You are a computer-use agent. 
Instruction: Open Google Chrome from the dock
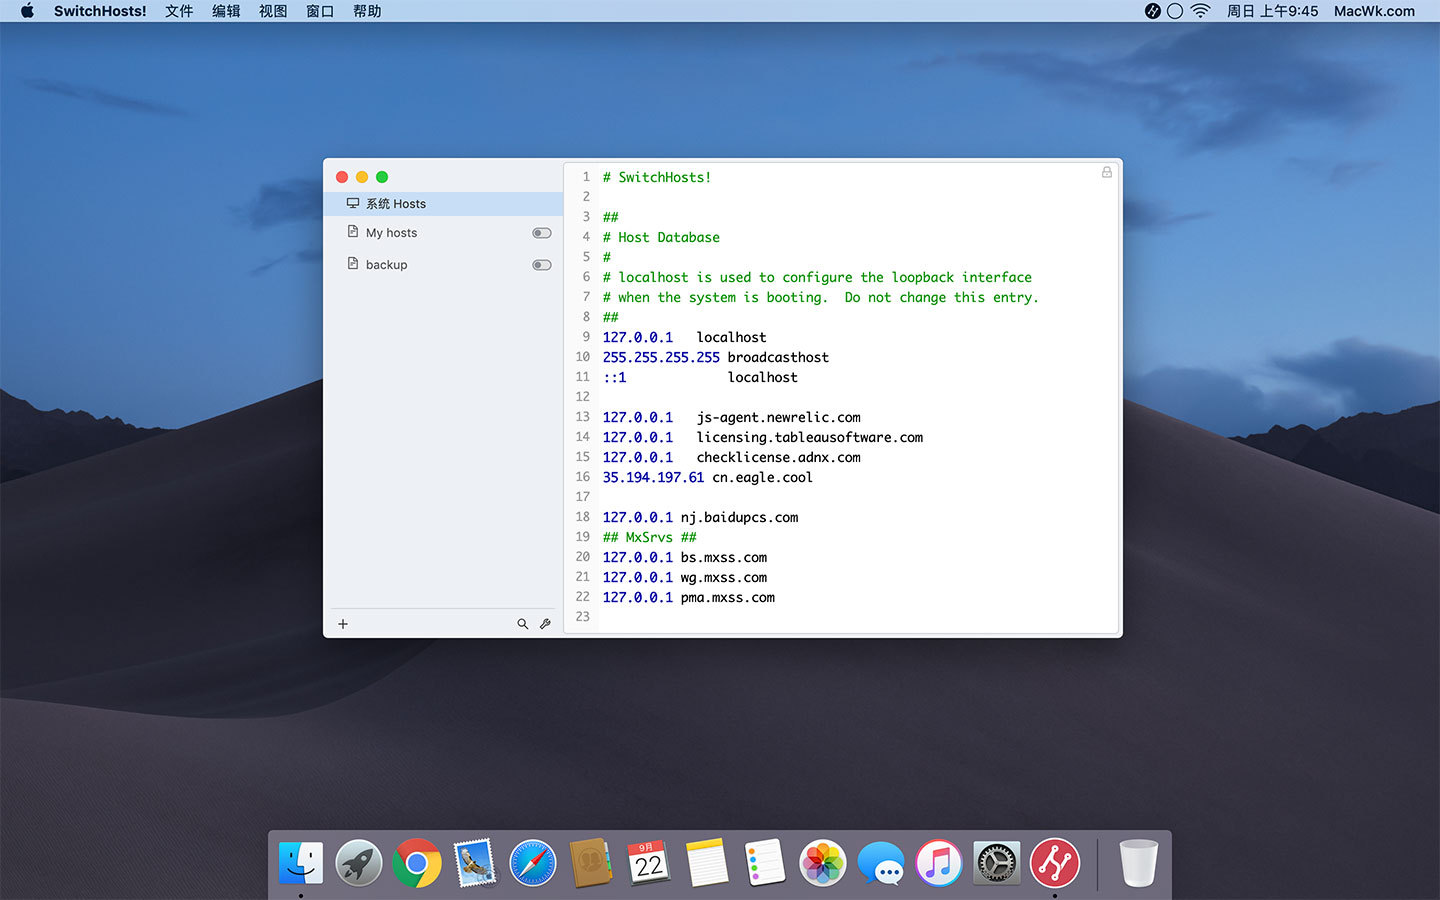click(417, 863)
